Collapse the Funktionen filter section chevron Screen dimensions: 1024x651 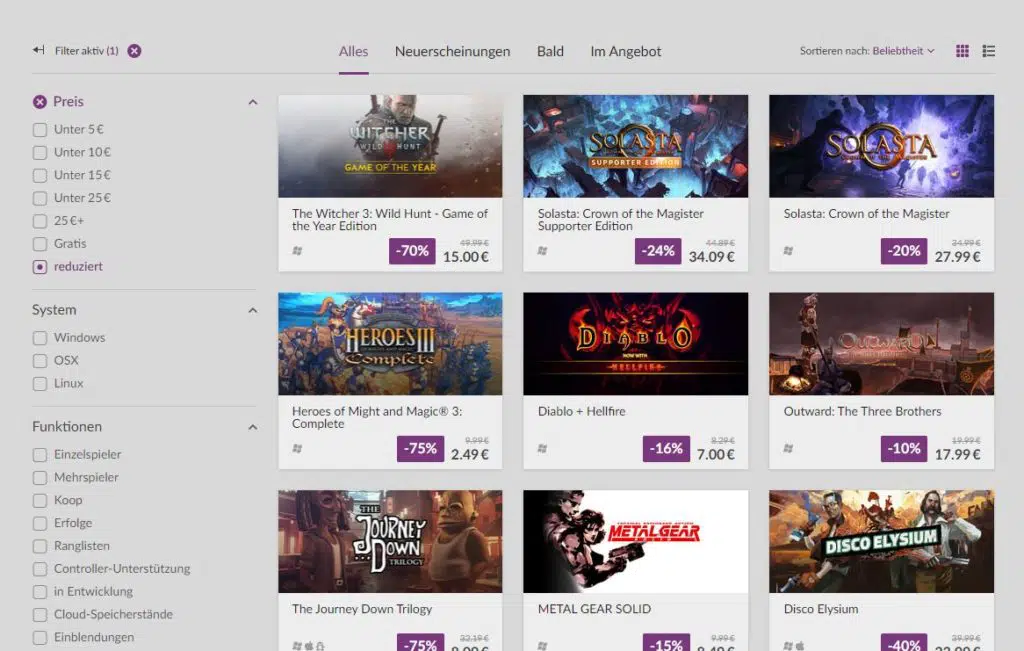[x=253, y=428]
